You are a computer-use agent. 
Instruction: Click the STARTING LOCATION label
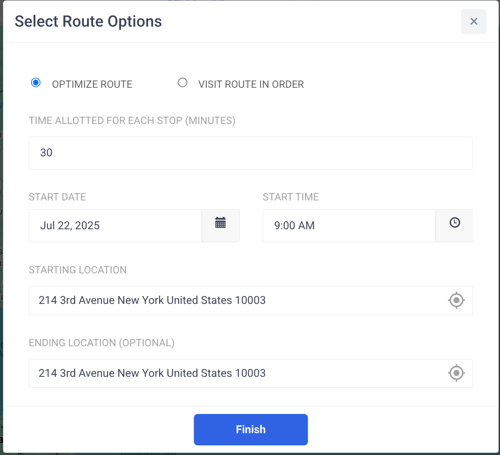78,270
